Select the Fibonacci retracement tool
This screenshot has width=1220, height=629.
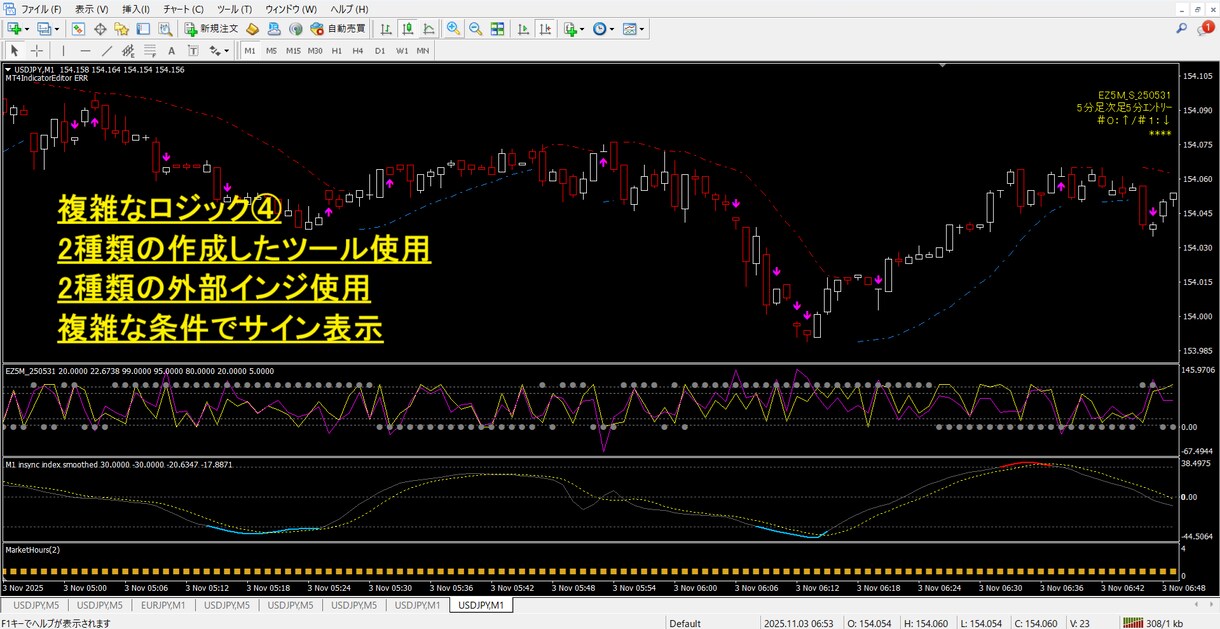tap(150, 50)
